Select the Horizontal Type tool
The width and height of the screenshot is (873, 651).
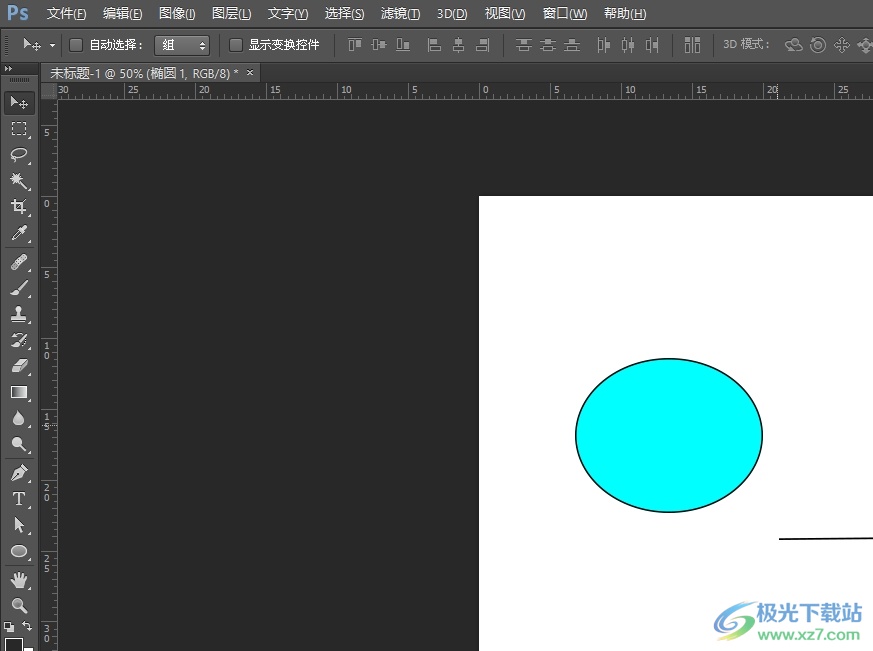pos(18,499)
